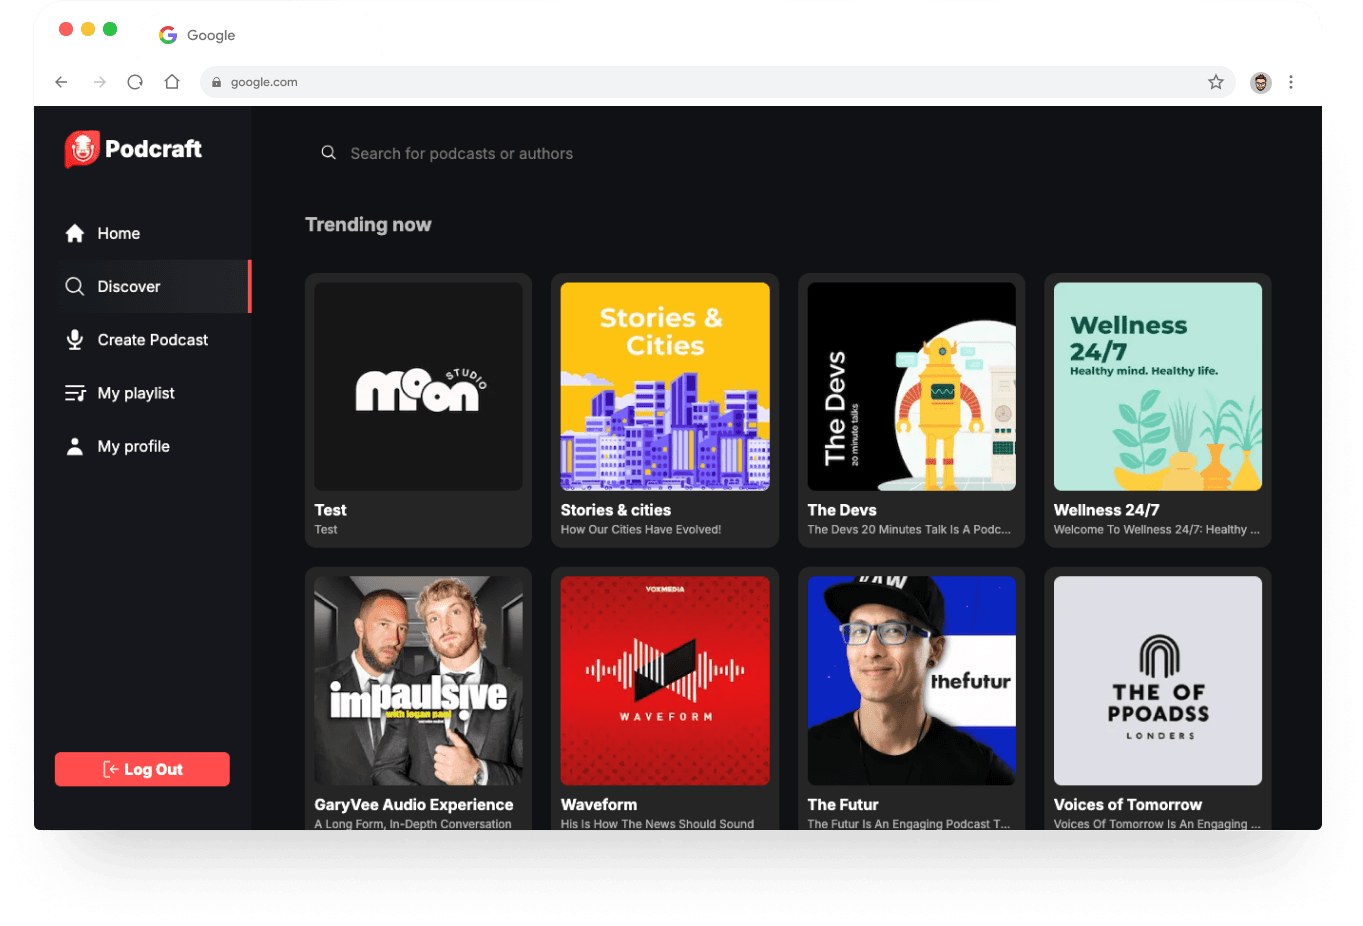This screenshot has width=1363, height=926.
Task: Click the Google favicon on the tab
Action: [168, 35]
